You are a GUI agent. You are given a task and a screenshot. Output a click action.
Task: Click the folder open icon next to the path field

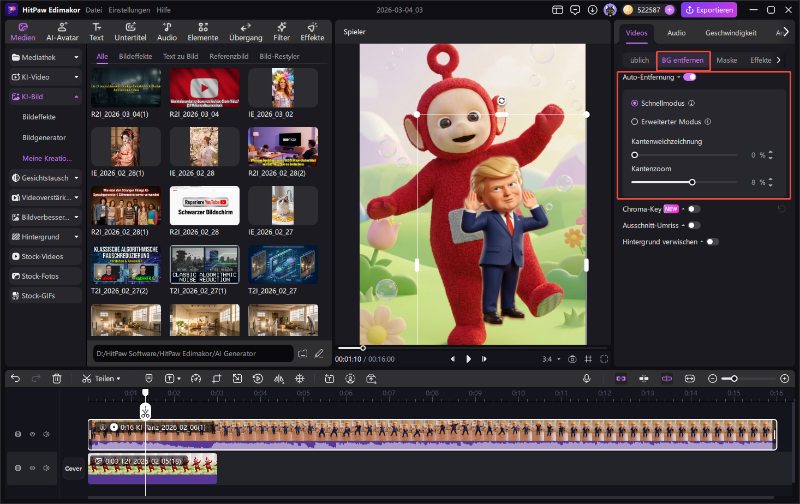click(303, 353)
